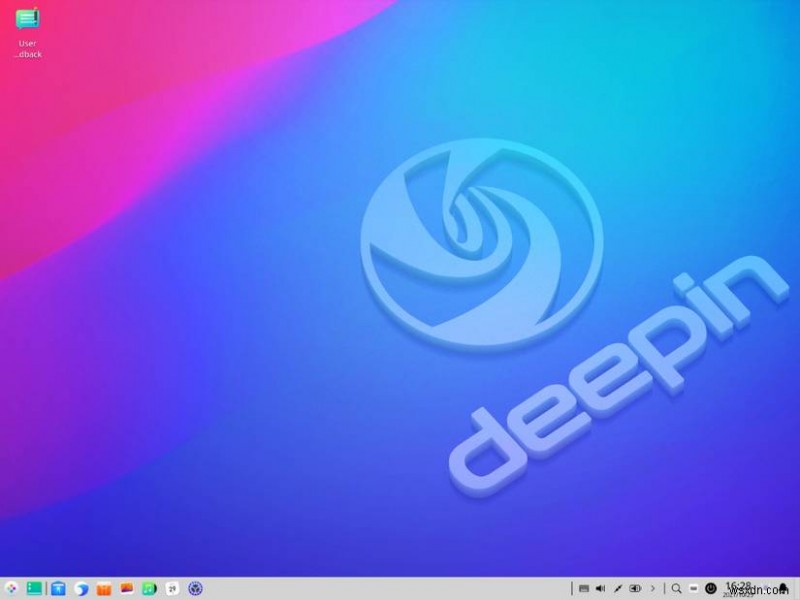Screen dimensions: 800x600
Task: Open the sound volume tray icon
Action: point(601,588)
